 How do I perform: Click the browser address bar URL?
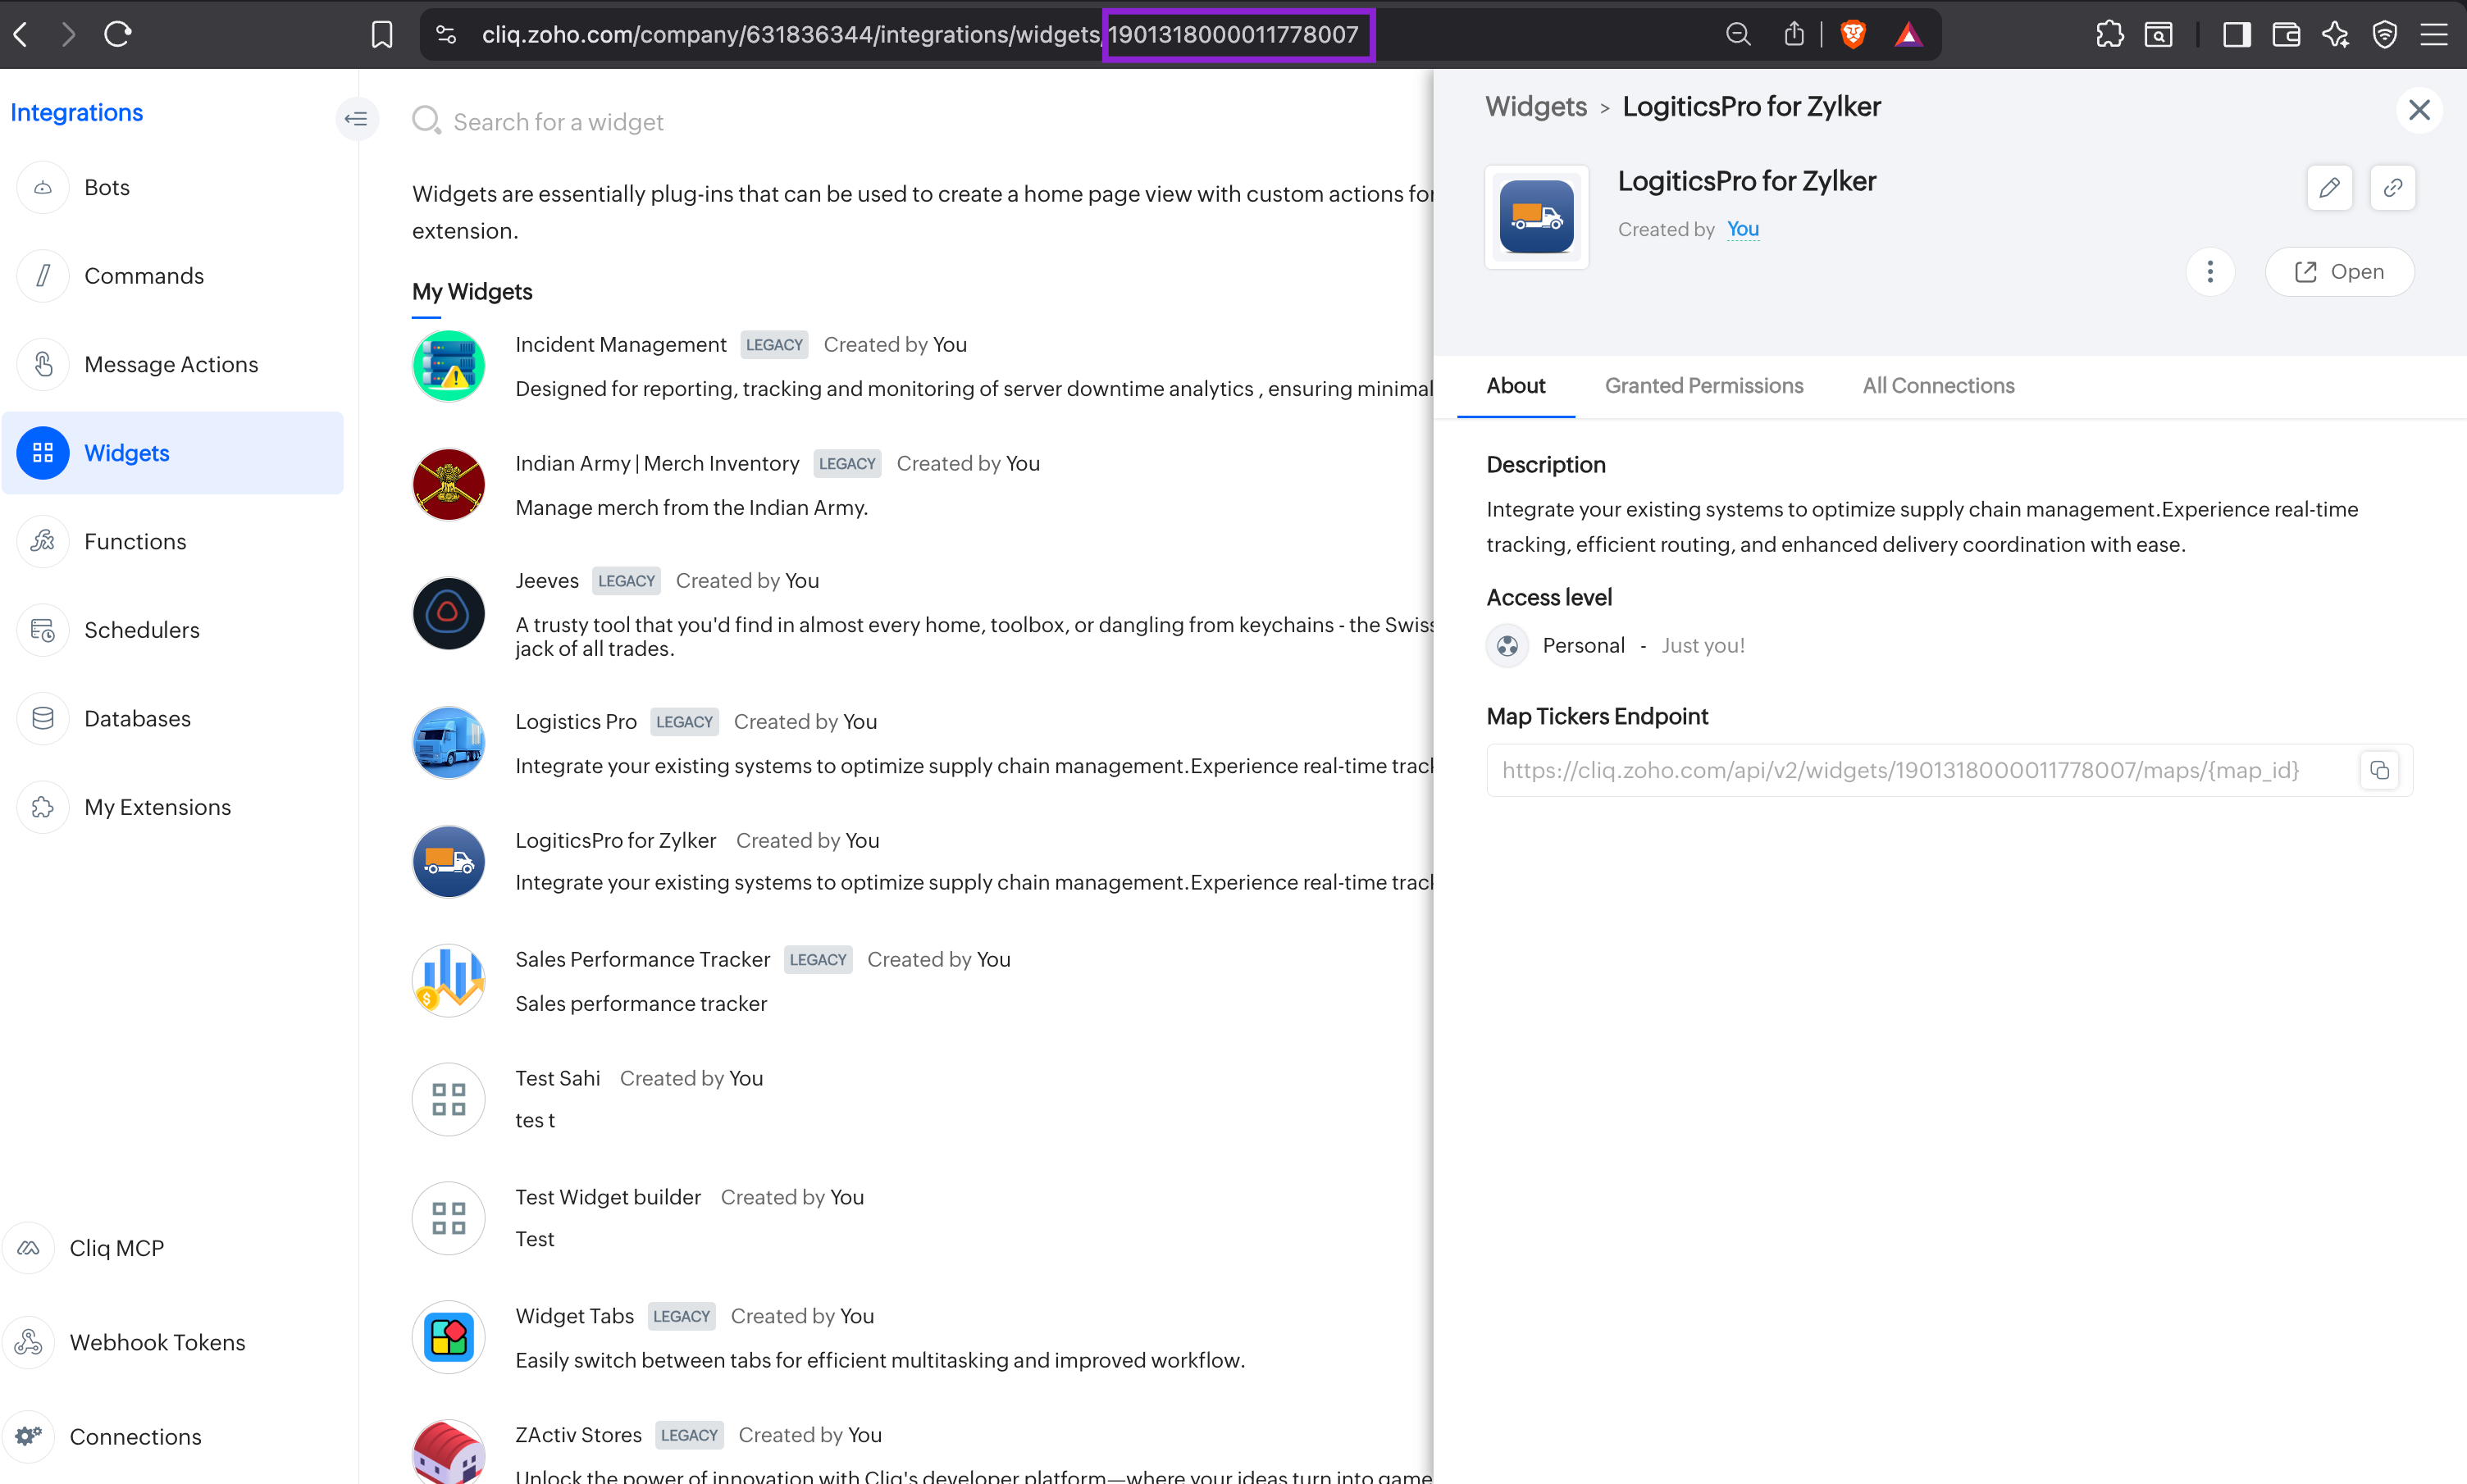(920, 34)
